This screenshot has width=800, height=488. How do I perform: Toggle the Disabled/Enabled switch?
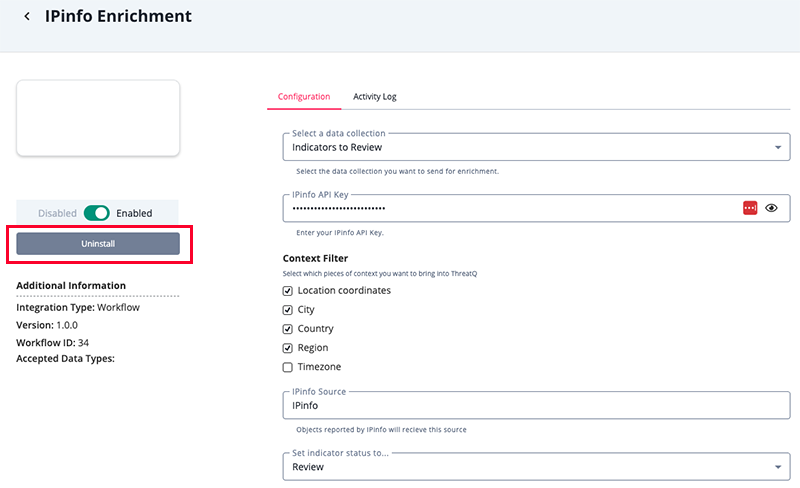tap(96, 213)
